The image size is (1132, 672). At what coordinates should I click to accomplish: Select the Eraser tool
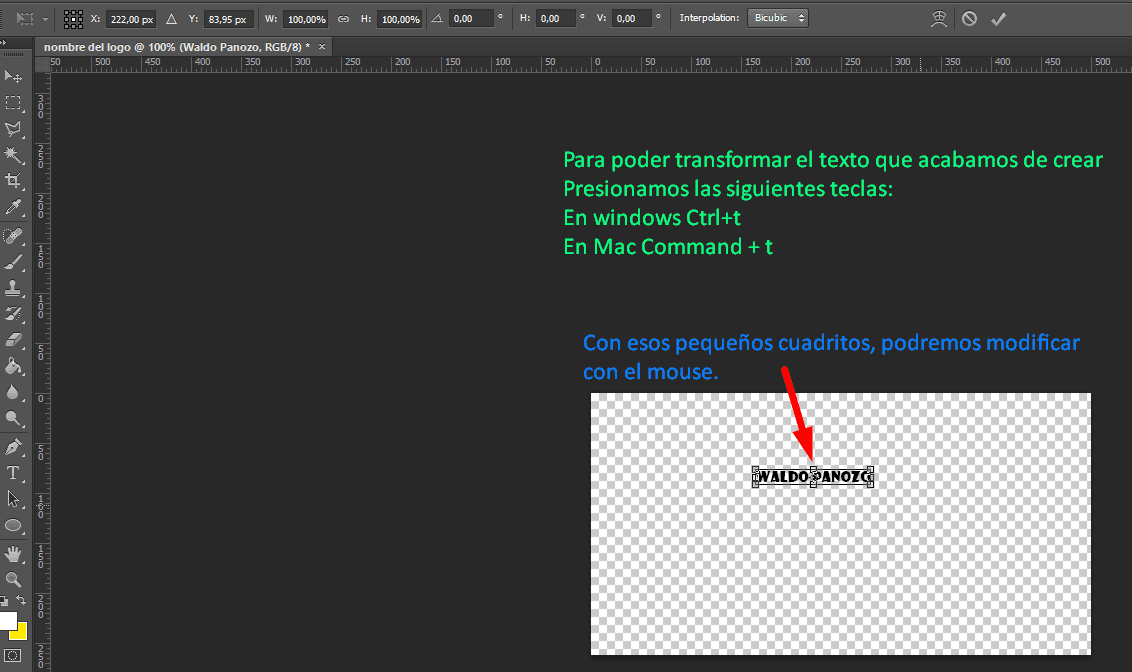[13, 340]
